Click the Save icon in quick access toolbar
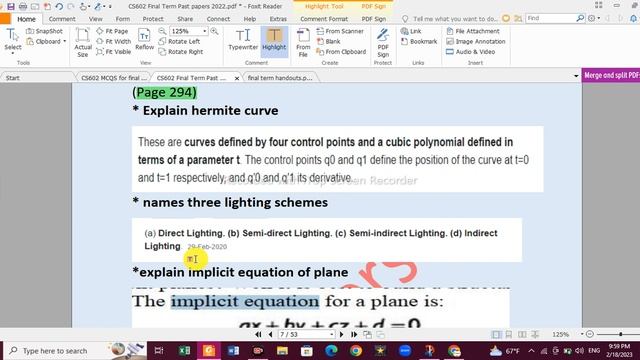Viewport: 640px width, 360px height. [x=11, y=7]
